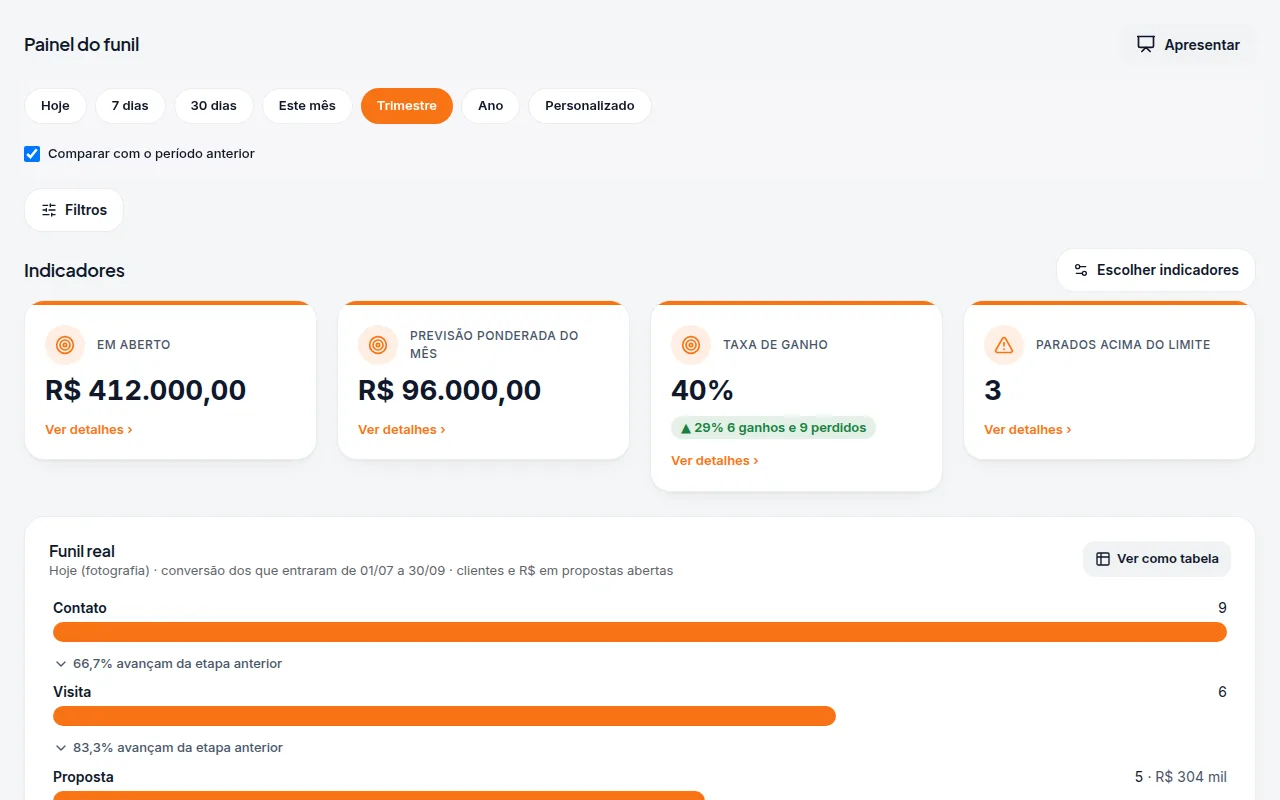Click the table grid icon in Ver como tabela
Screen dimensions: 1280x800
(1103, 559)
